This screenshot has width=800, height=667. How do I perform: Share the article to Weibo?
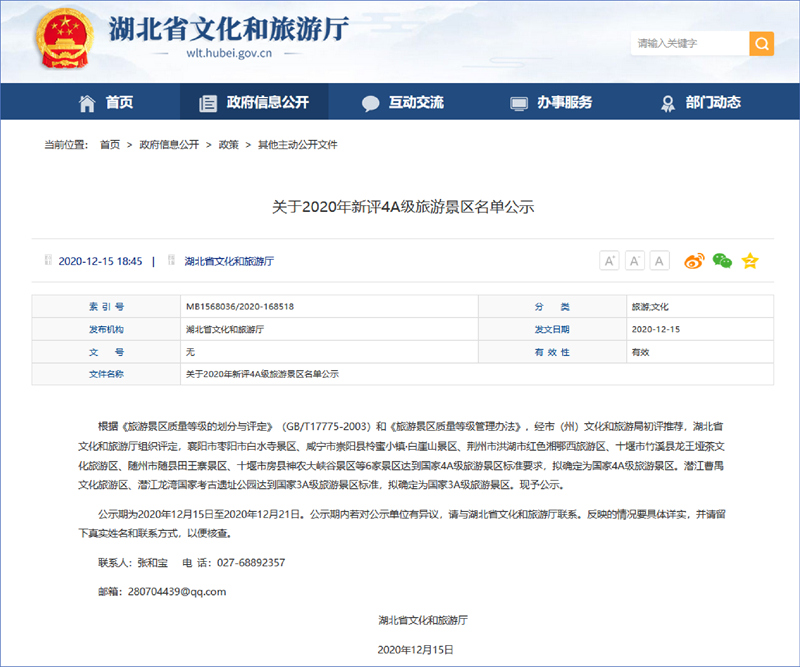coord(694,261)
